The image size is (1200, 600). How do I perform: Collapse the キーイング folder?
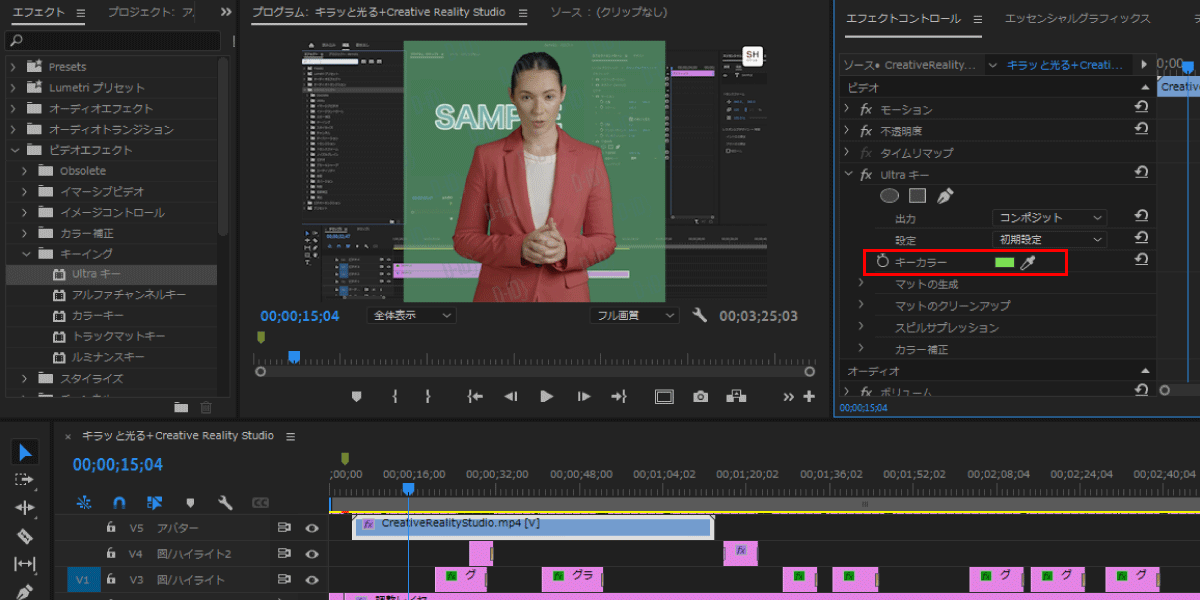pyautogui.click(x=26, y=254)
